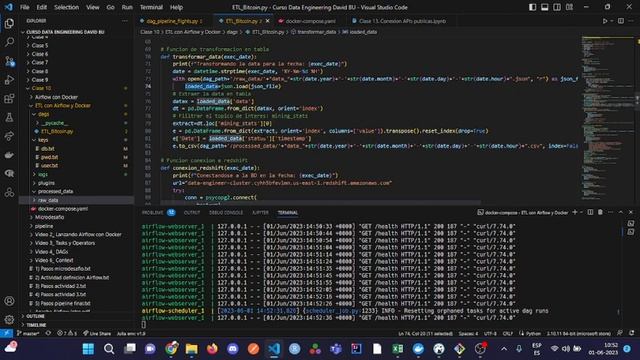Switch to the PROBLEMS panel tab
The image size is (640, 360).
point(152,213)
